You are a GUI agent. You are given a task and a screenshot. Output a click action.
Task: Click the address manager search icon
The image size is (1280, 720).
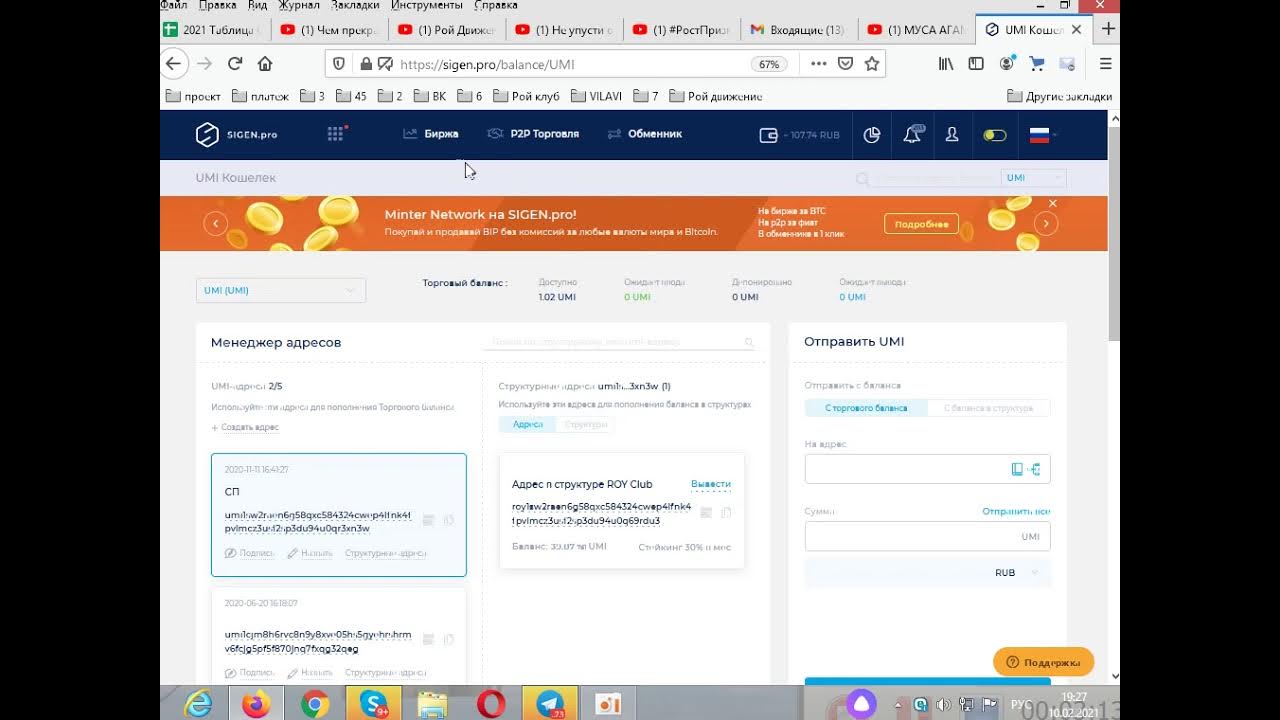(749, 342)
